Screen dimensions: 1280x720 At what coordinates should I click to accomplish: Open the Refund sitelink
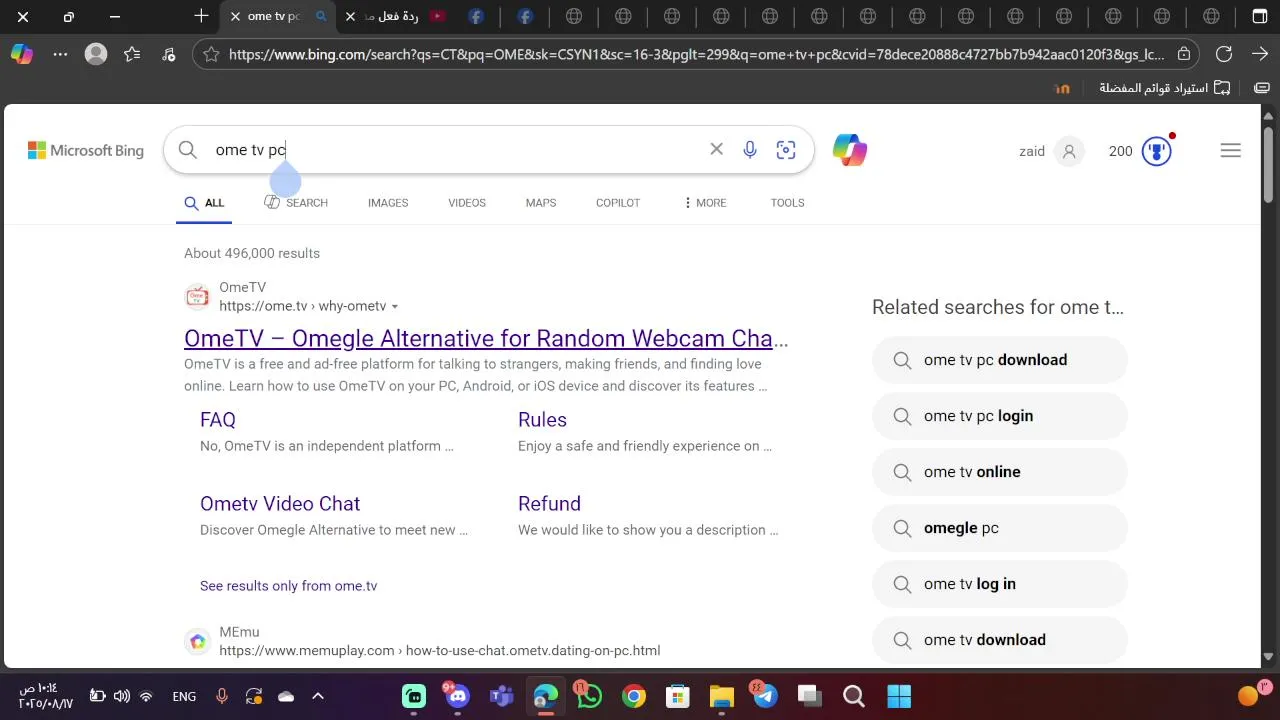tap(549, 504)
